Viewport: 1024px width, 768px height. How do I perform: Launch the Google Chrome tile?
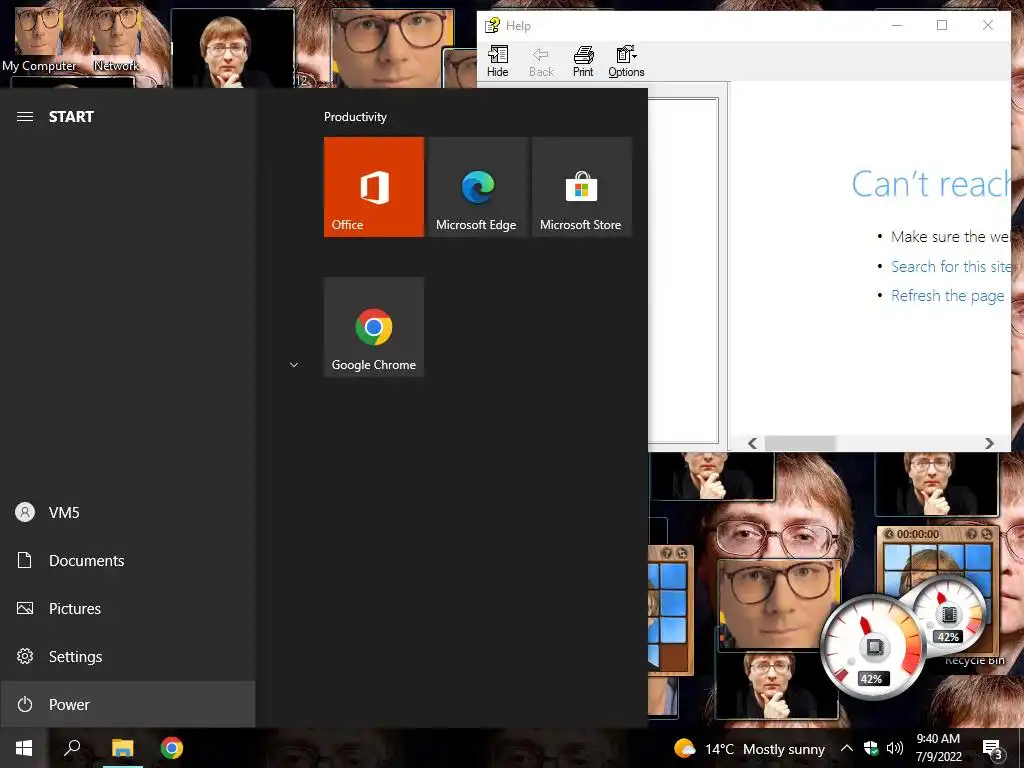tap(374, 327)
